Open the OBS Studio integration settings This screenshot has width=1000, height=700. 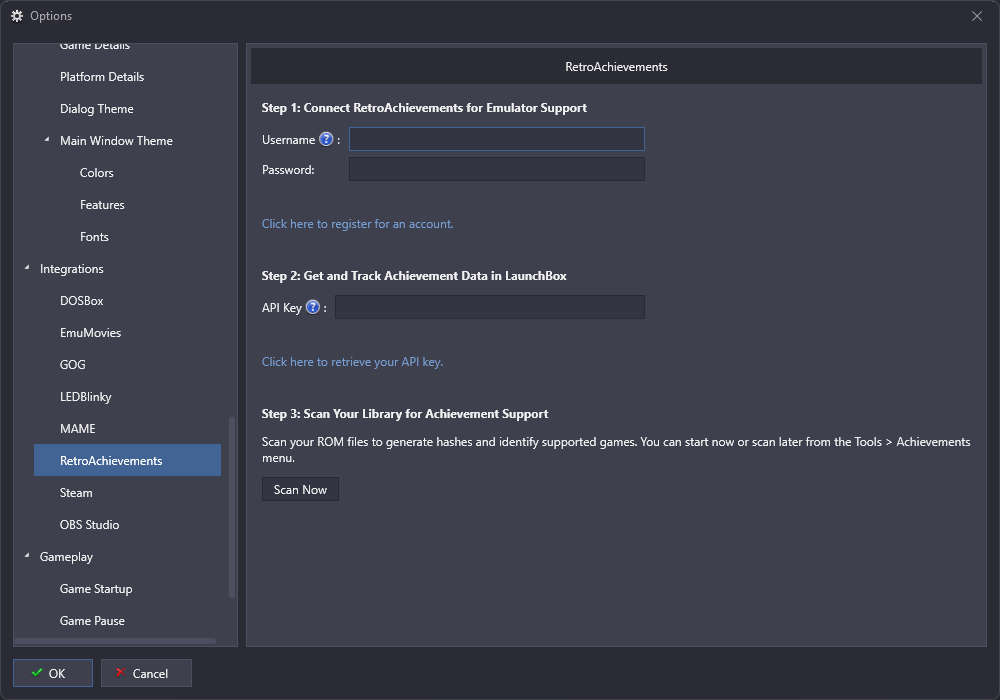(89, 525)
